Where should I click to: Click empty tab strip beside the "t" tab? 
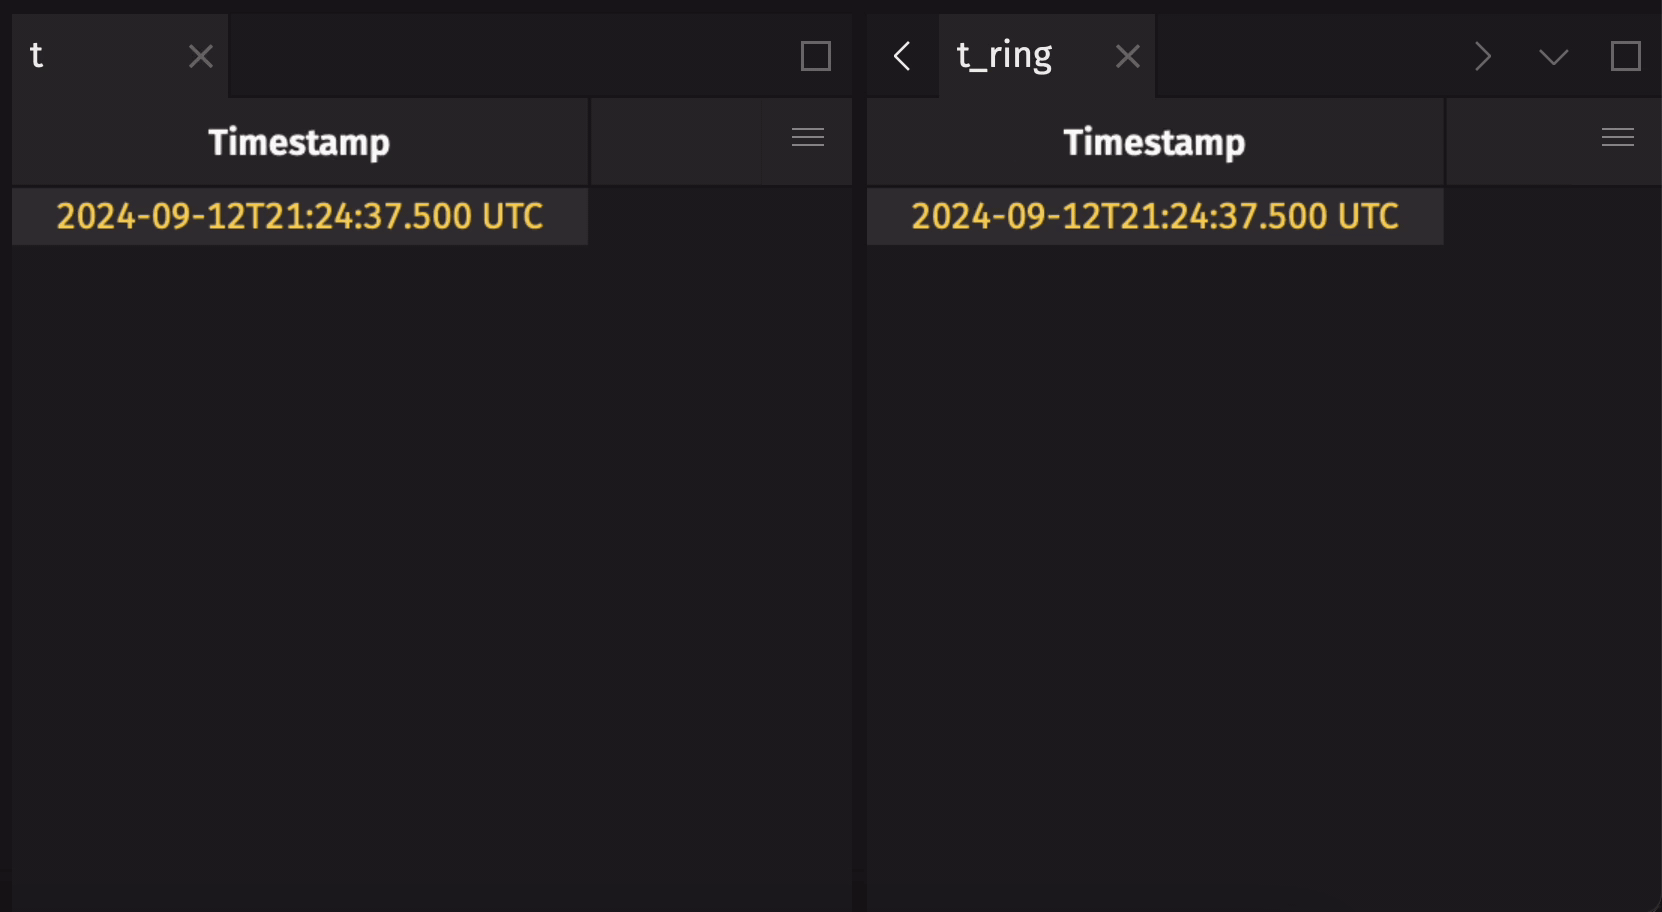pos(500,56)
